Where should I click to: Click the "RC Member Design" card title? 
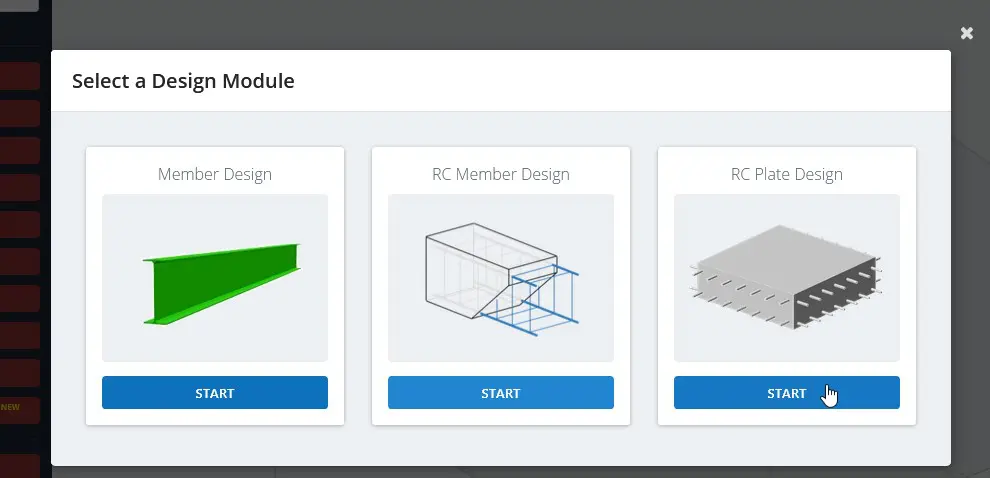point(500,174)
